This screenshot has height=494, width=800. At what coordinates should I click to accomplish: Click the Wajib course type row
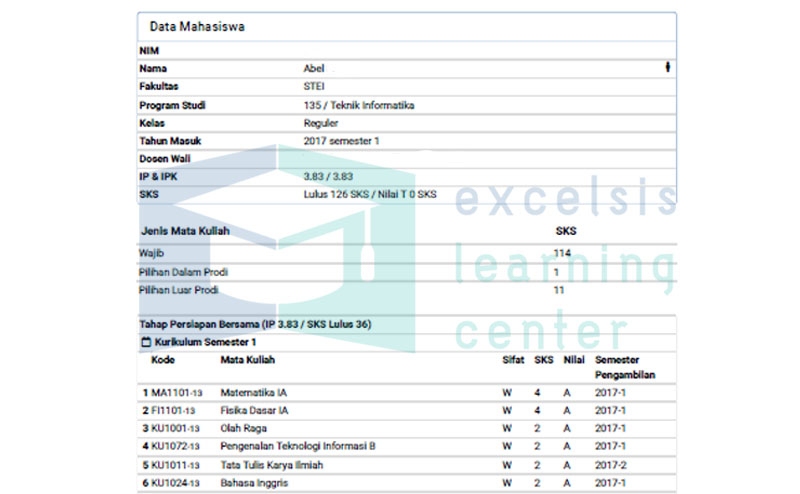tap(151, 254)
